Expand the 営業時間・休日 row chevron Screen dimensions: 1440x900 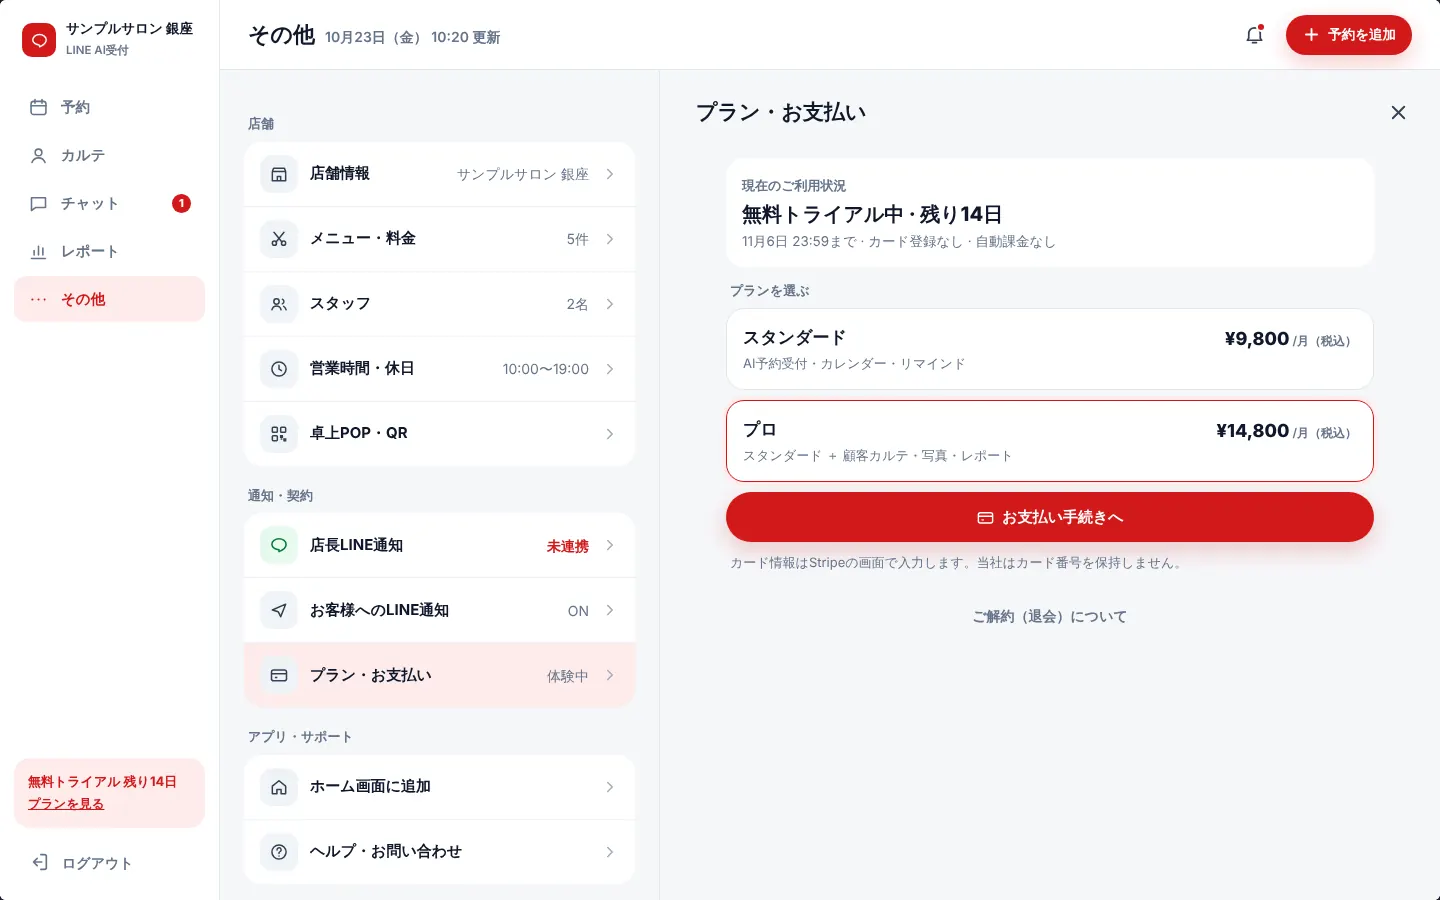point(610,369)
